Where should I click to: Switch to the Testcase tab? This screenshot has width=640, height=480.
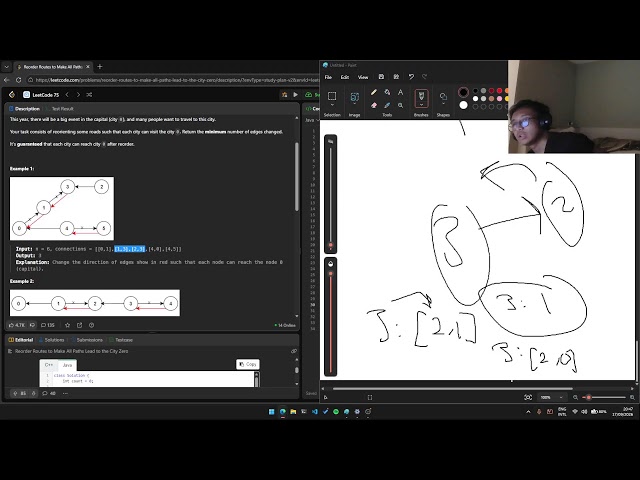[121, 340]
